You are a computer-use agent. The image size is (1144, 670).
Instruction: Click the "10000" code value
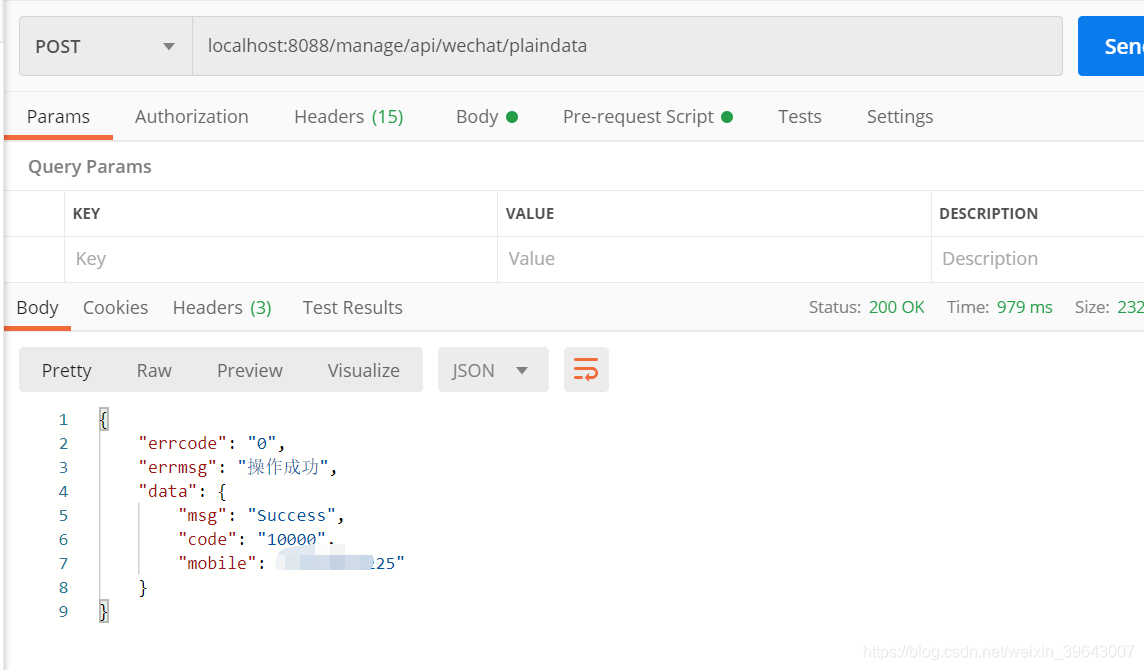(x=291, y=539)
